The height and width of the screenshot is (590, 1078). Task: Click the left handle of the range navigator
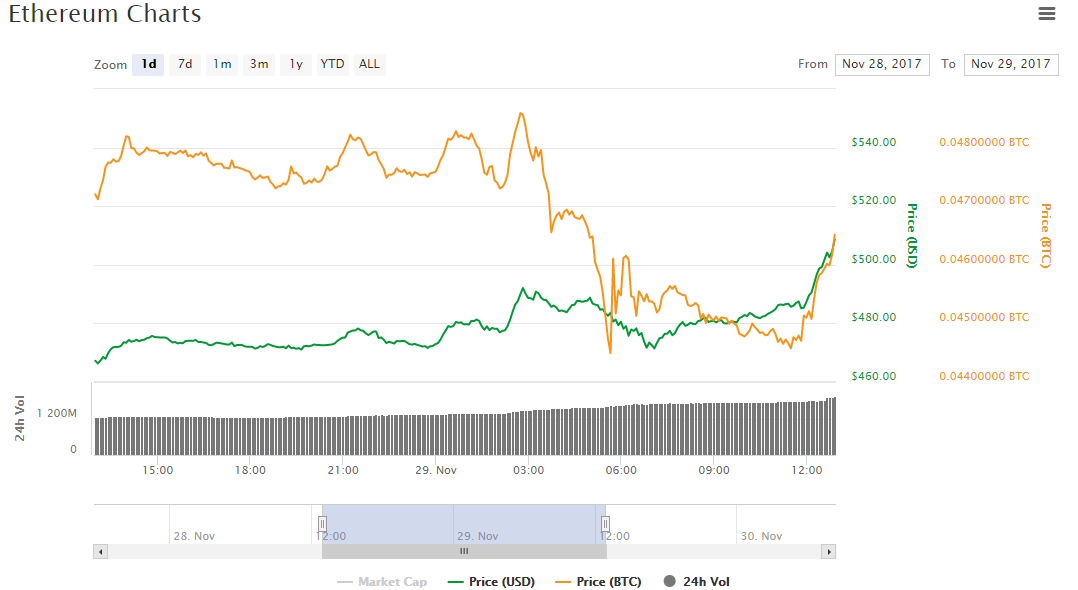pos(322,523)
